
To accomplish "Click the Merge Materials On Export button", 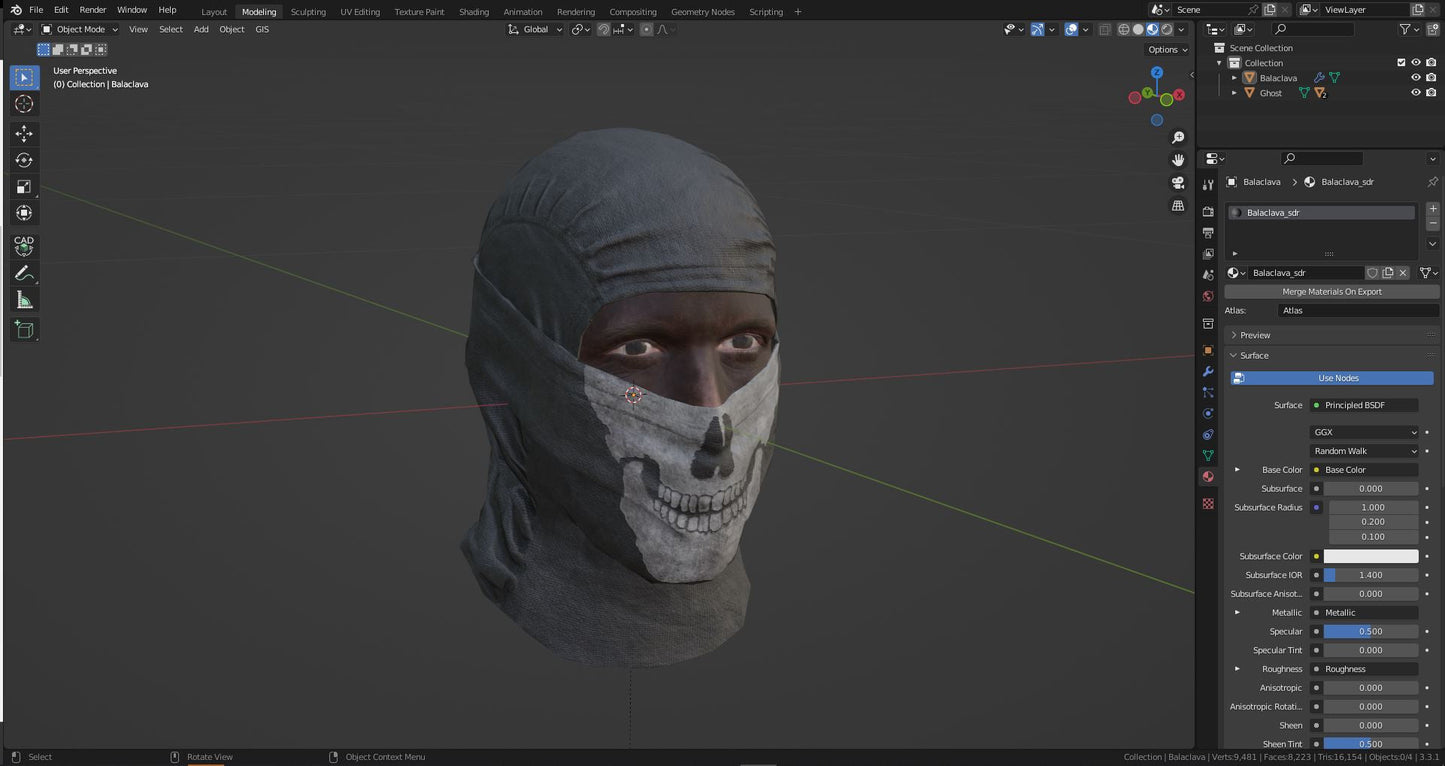I will 1331,291.
